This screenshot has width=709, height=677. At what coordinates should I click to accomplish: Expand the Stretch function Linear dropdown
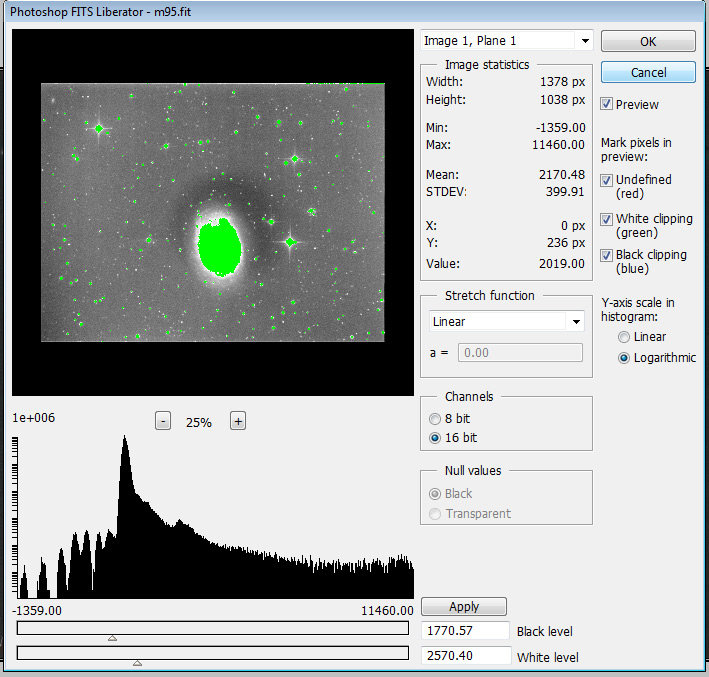pos(506,322)
